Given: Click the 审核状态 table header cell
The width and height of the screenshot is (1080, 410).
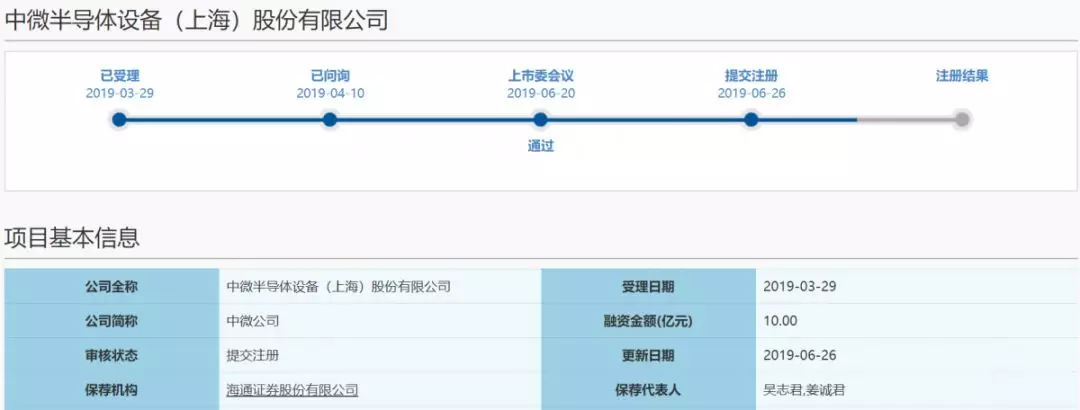Looking at the screenshot, I should [112, 356].
